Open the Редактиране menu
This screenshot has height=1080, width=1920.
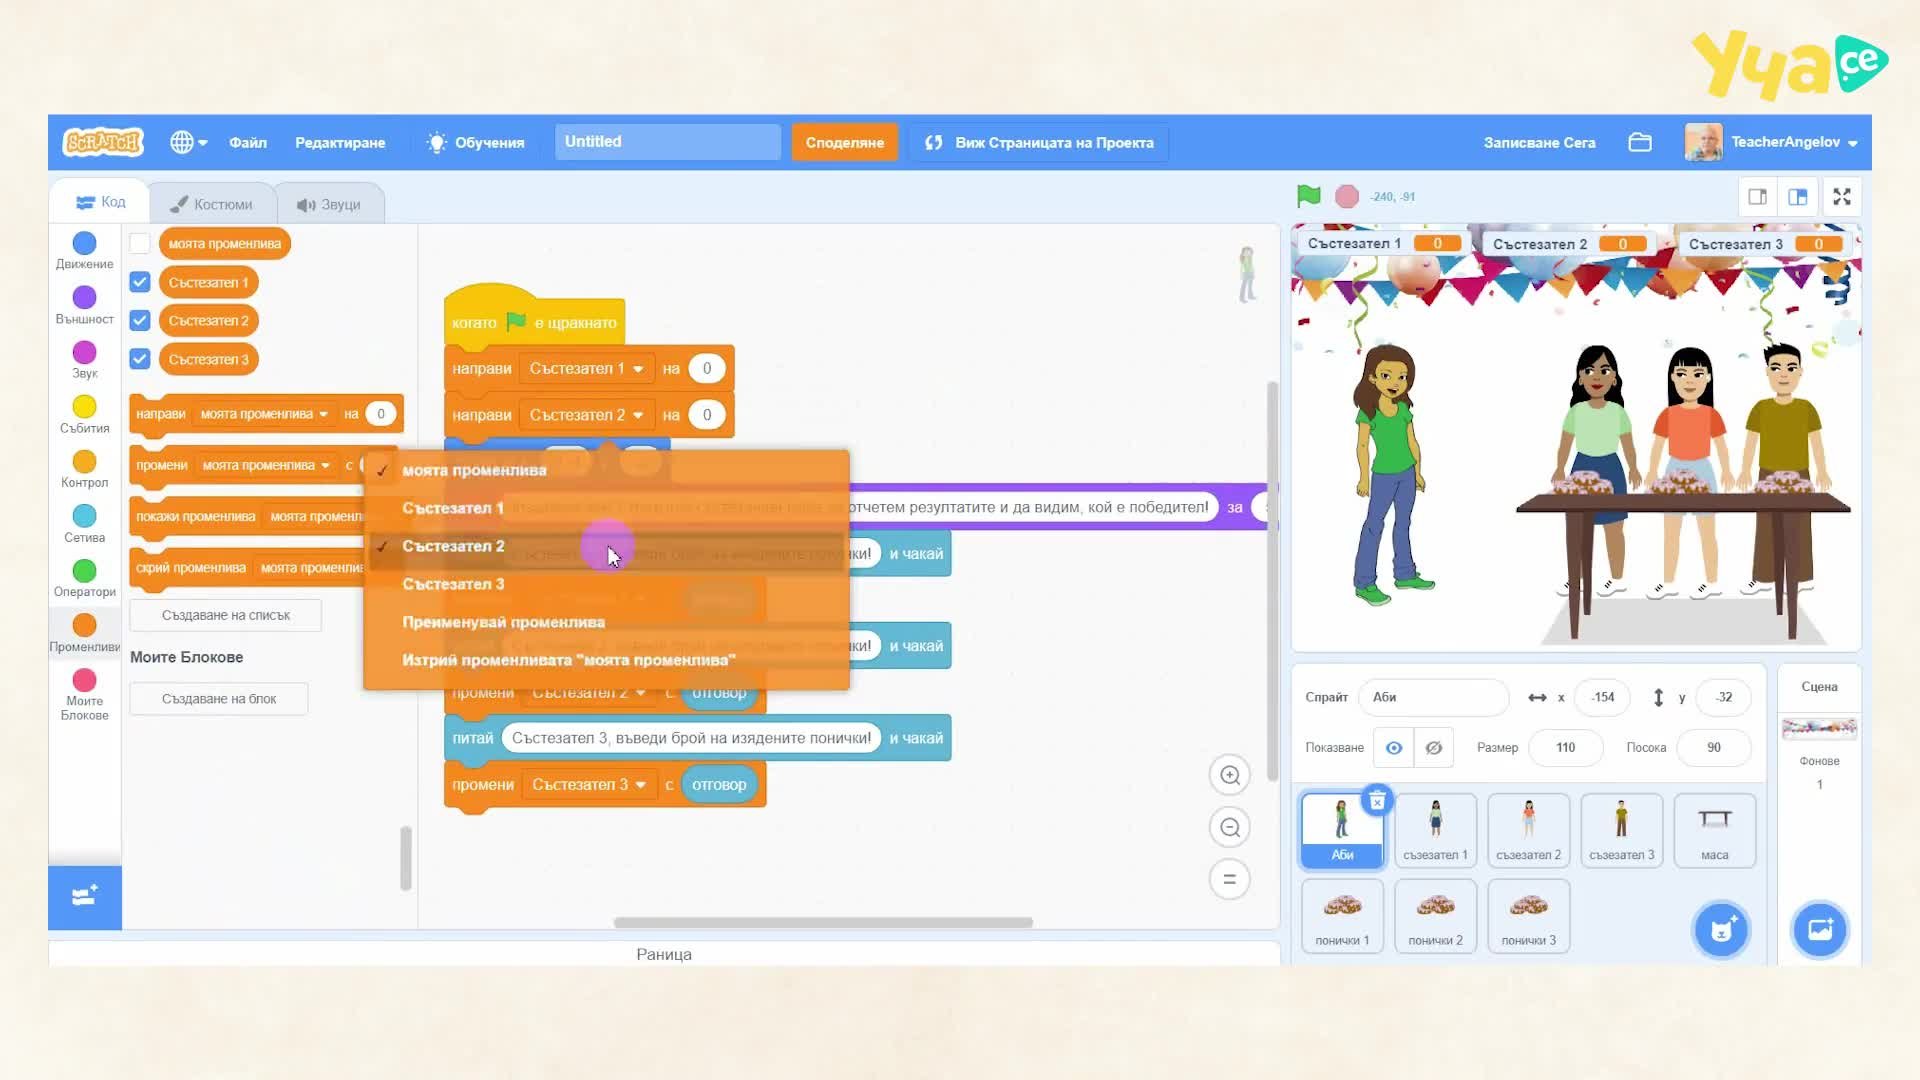tap(340, 142)
